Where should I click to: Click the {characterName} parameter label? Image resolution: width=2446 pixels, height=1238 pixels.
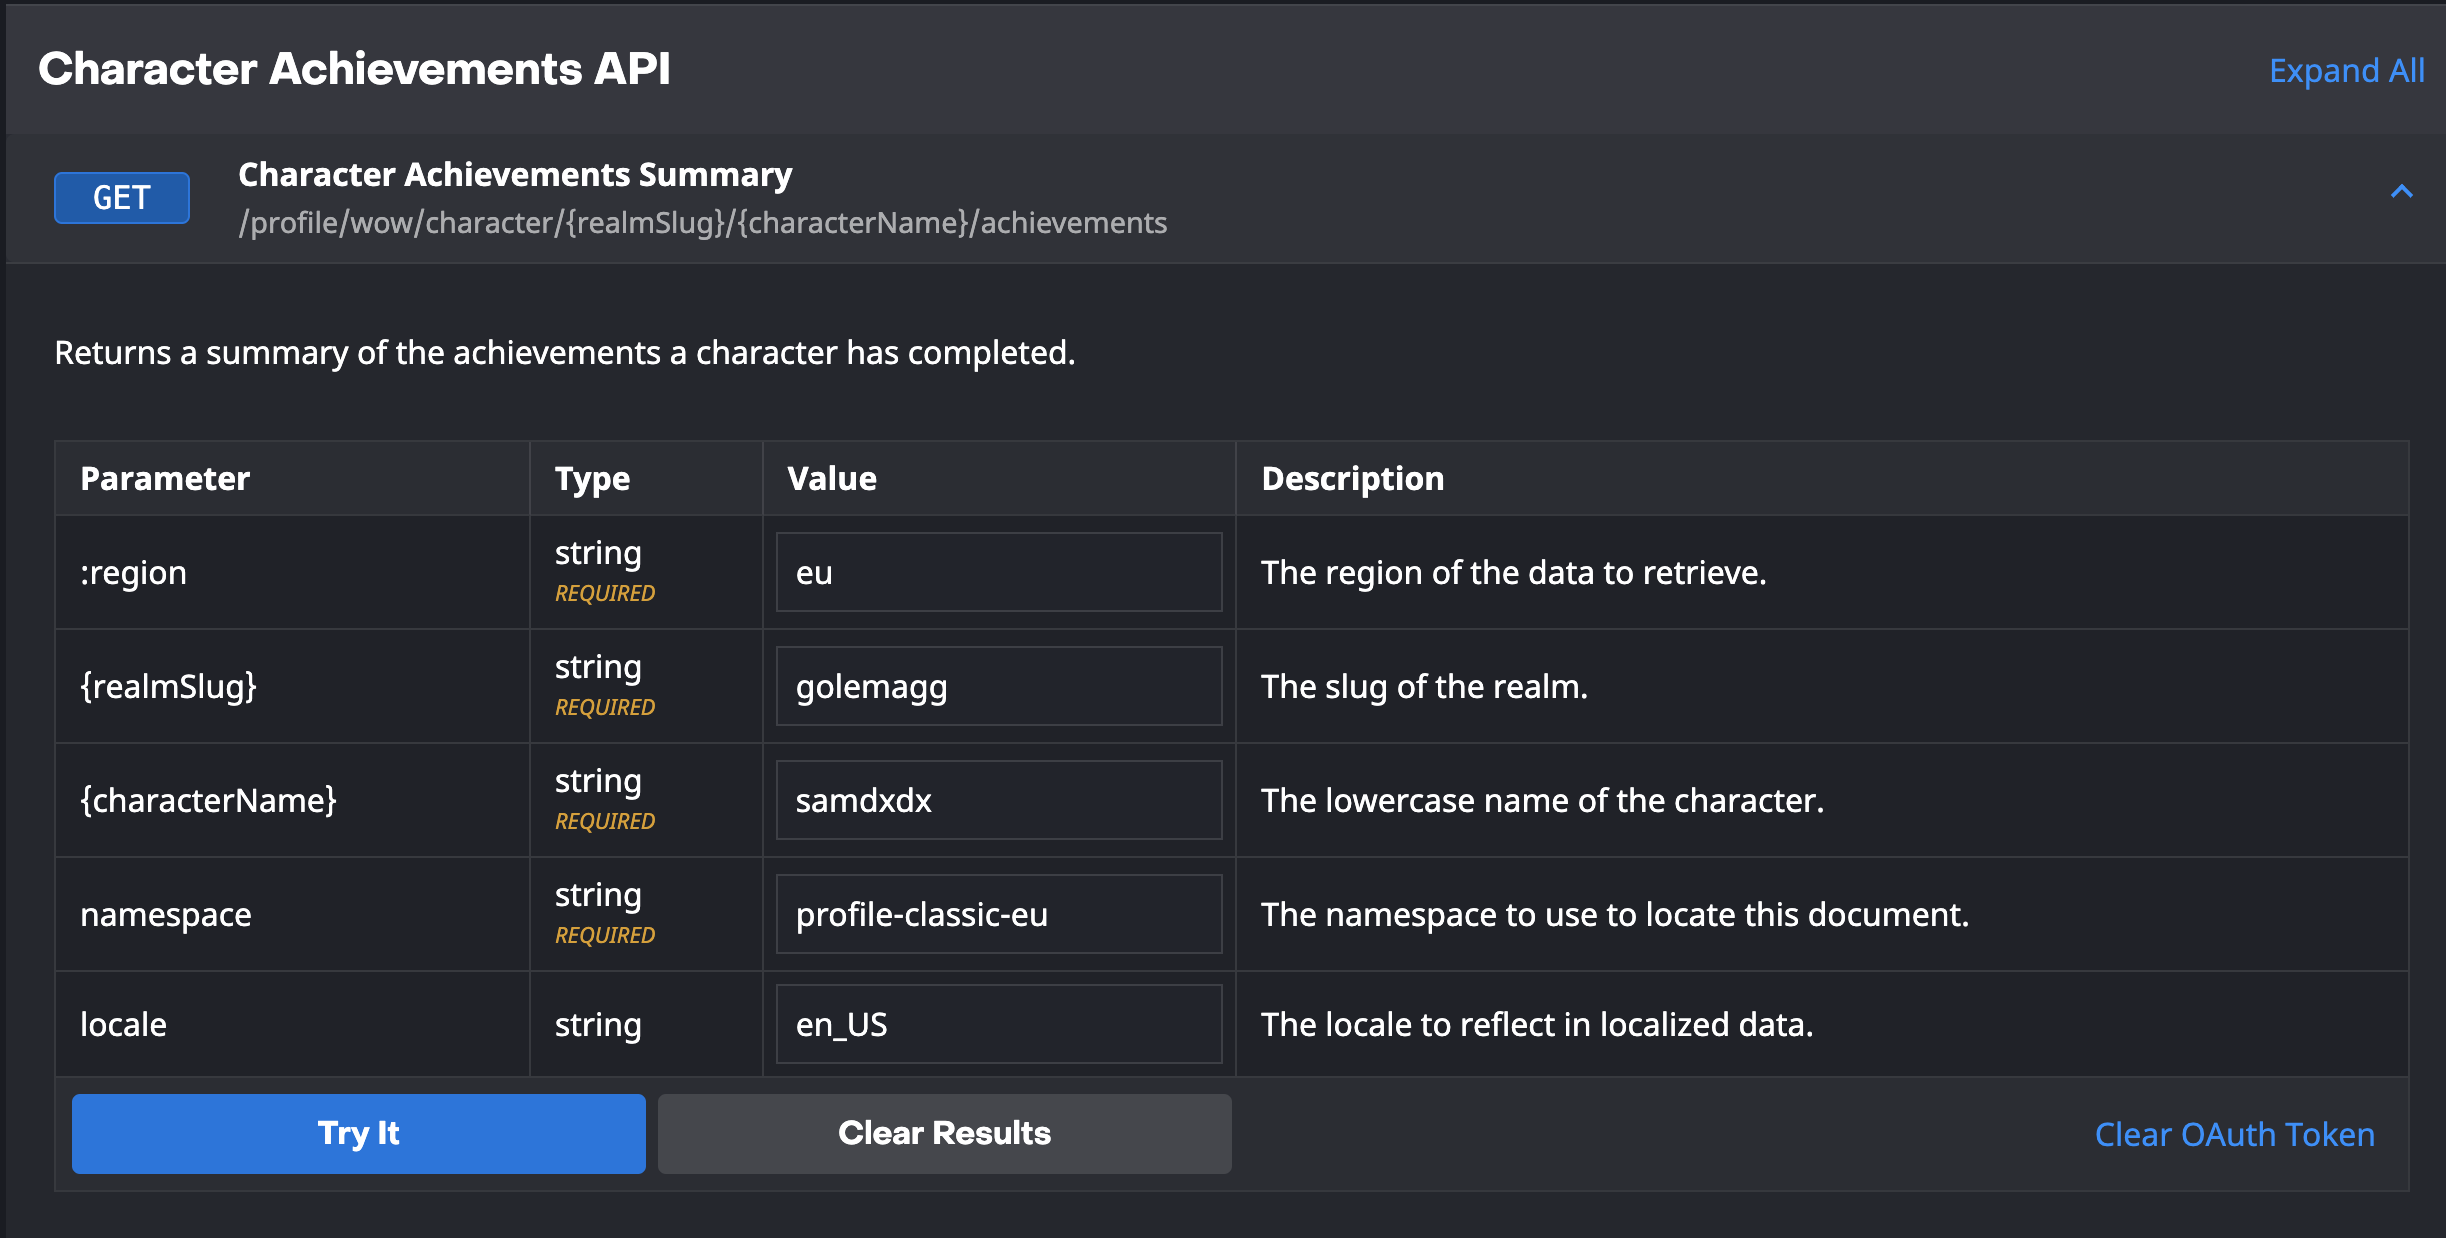(208, 800)
